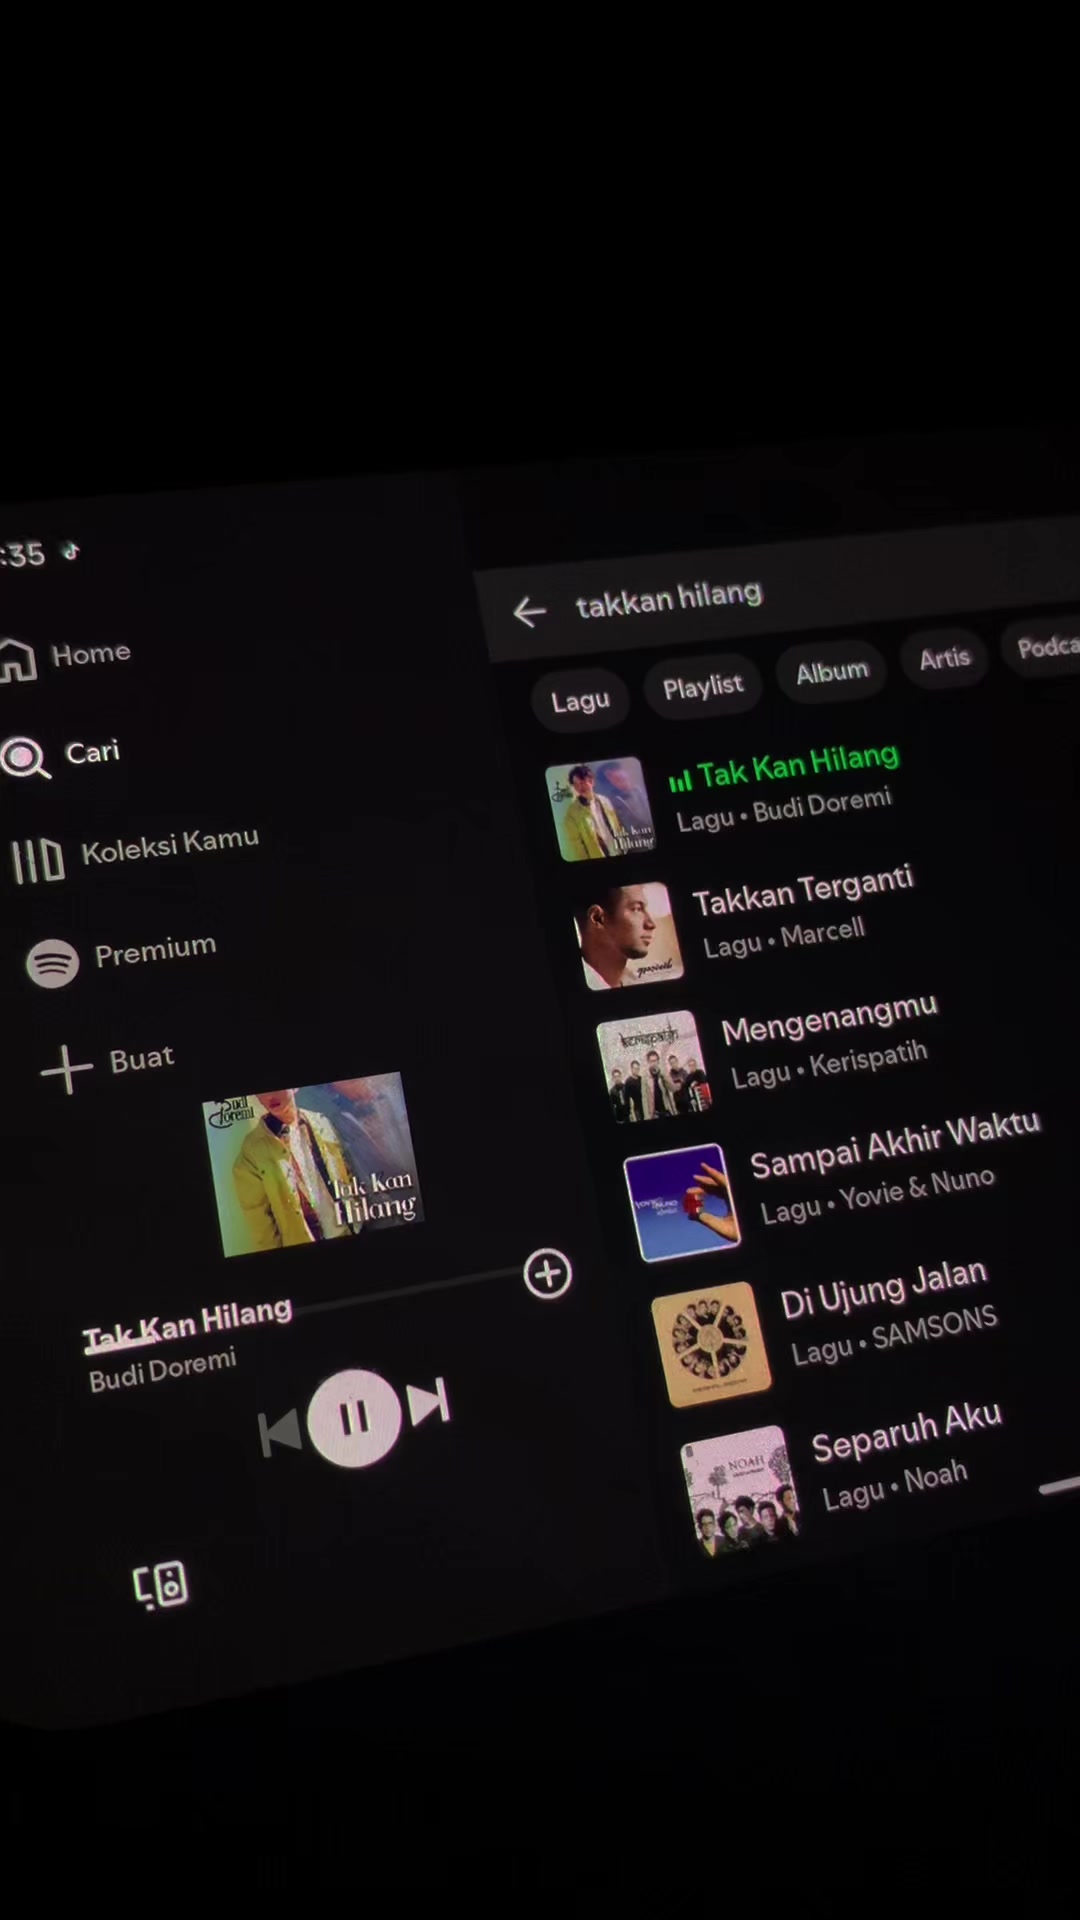The image size is (1080, 1920).
Task: Click the Kerispatih album thumbnail
Action: [x=654, y=1066]
